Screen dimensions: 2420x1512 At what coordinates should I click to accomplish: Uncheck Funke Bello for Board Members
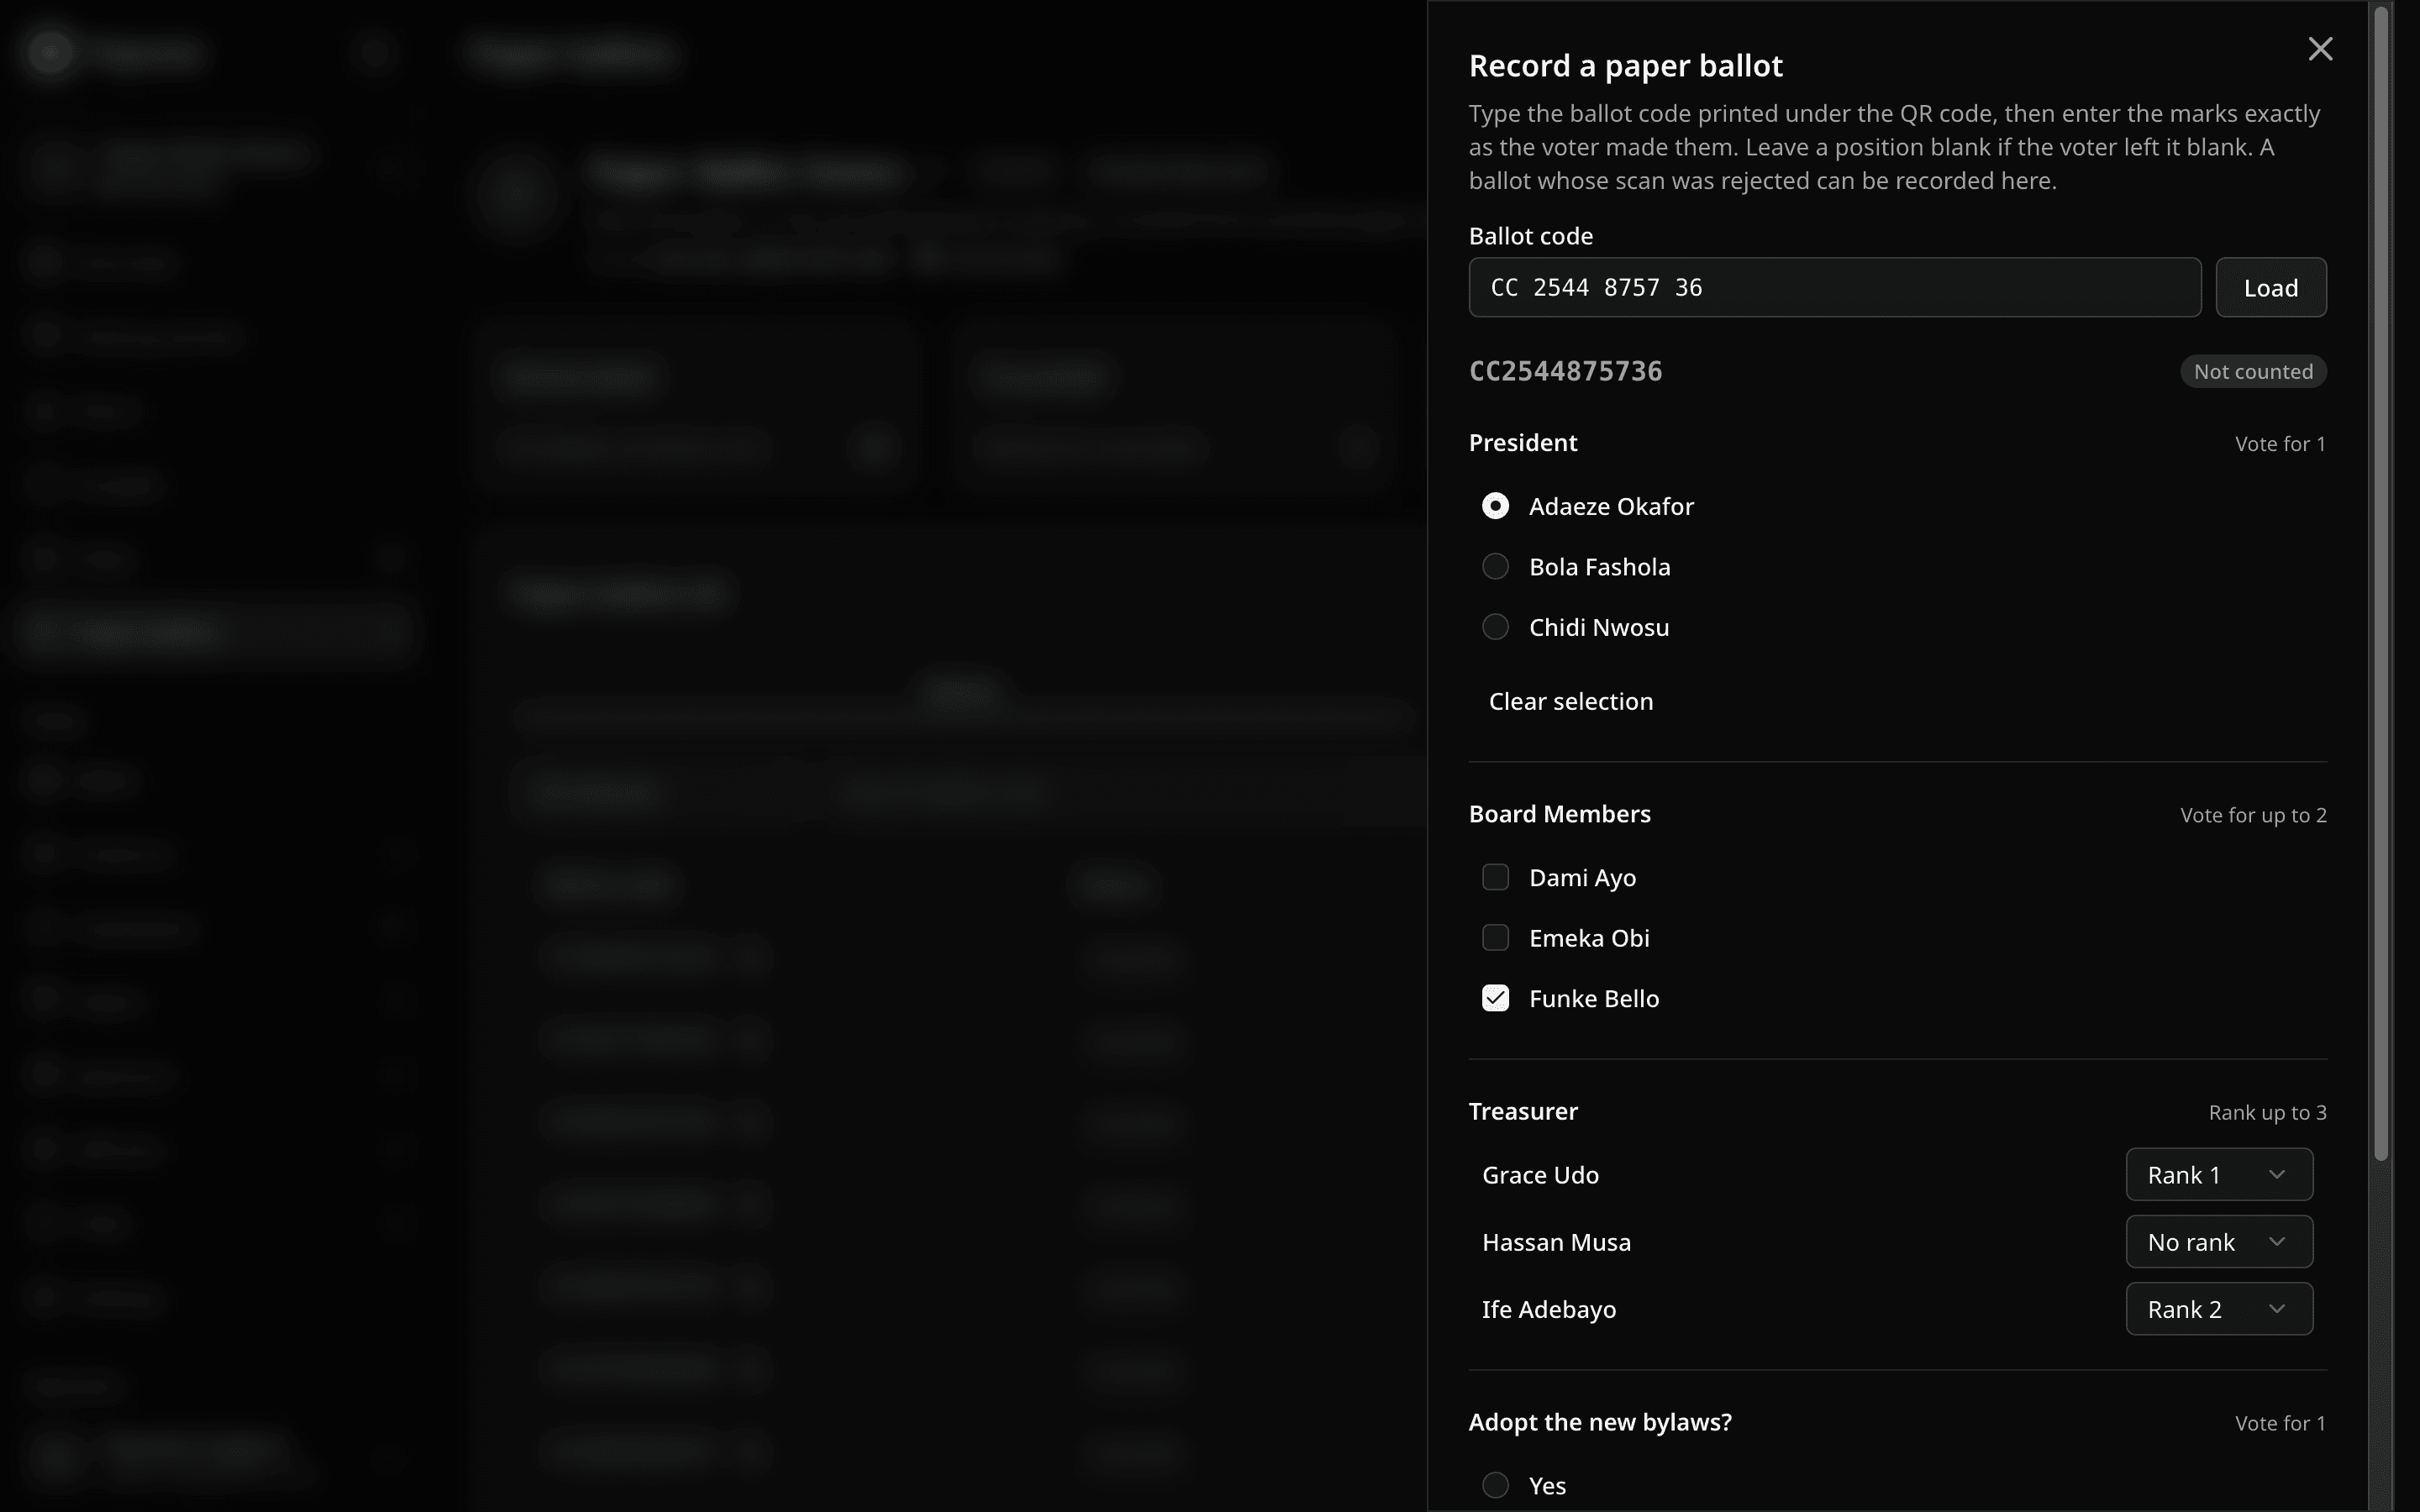[x=1495, y=998]
